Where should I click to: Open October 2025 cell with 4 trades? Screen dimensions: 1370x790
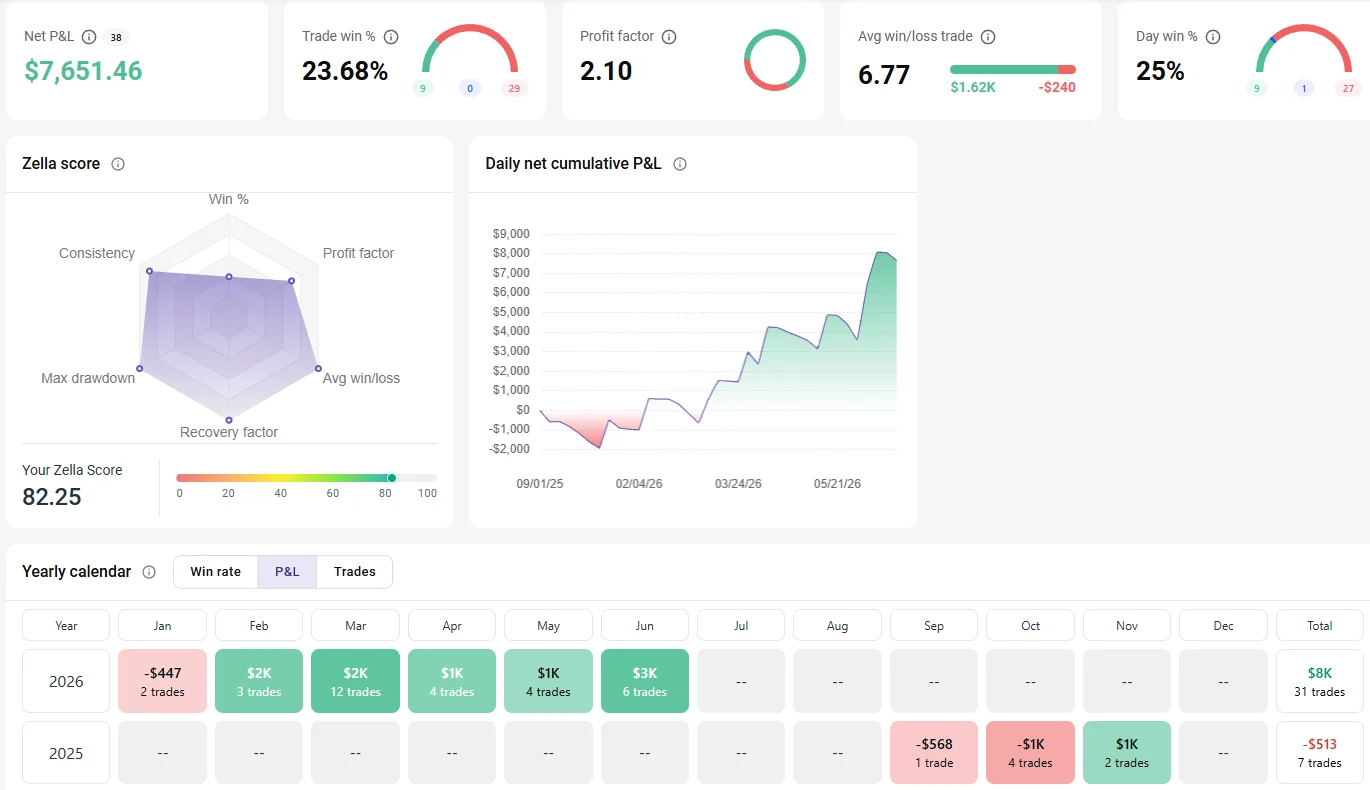[x=1031, y=752]
